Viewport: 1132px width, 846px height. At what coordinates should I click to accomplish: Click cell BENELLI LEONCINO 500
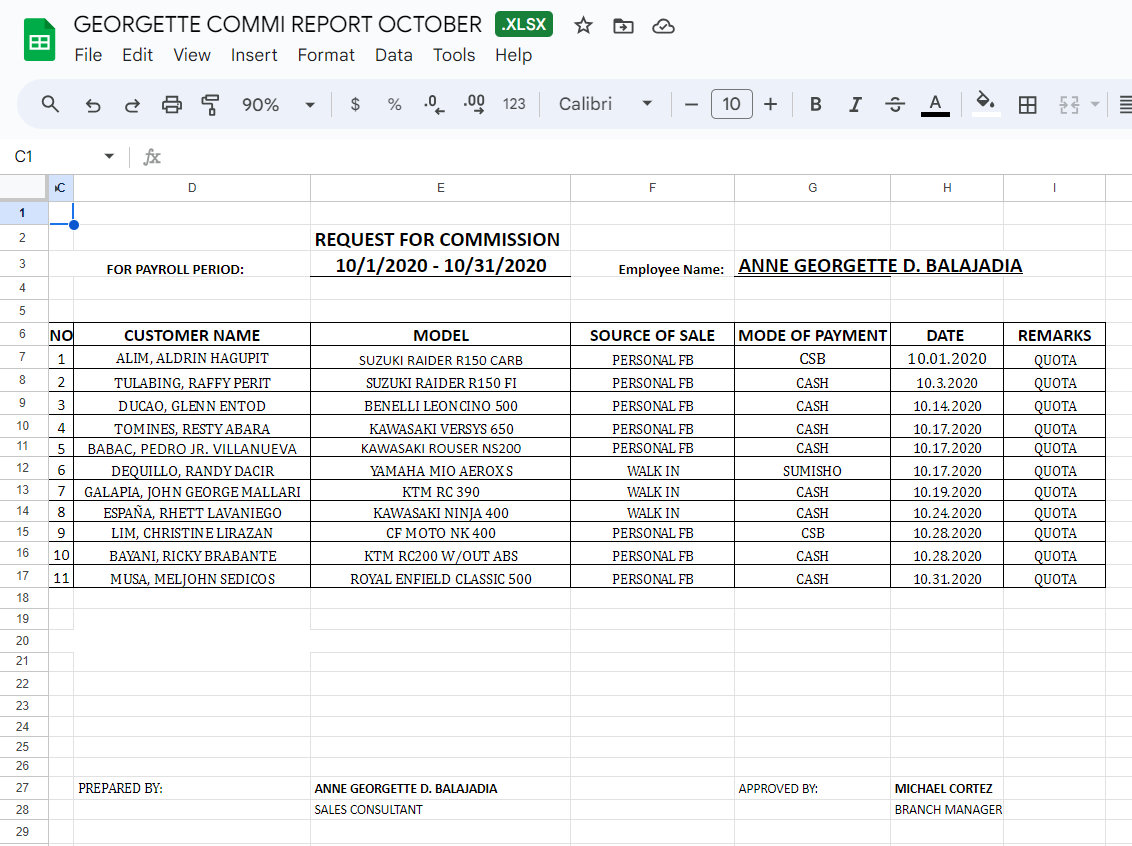click(x=440, y=406)
